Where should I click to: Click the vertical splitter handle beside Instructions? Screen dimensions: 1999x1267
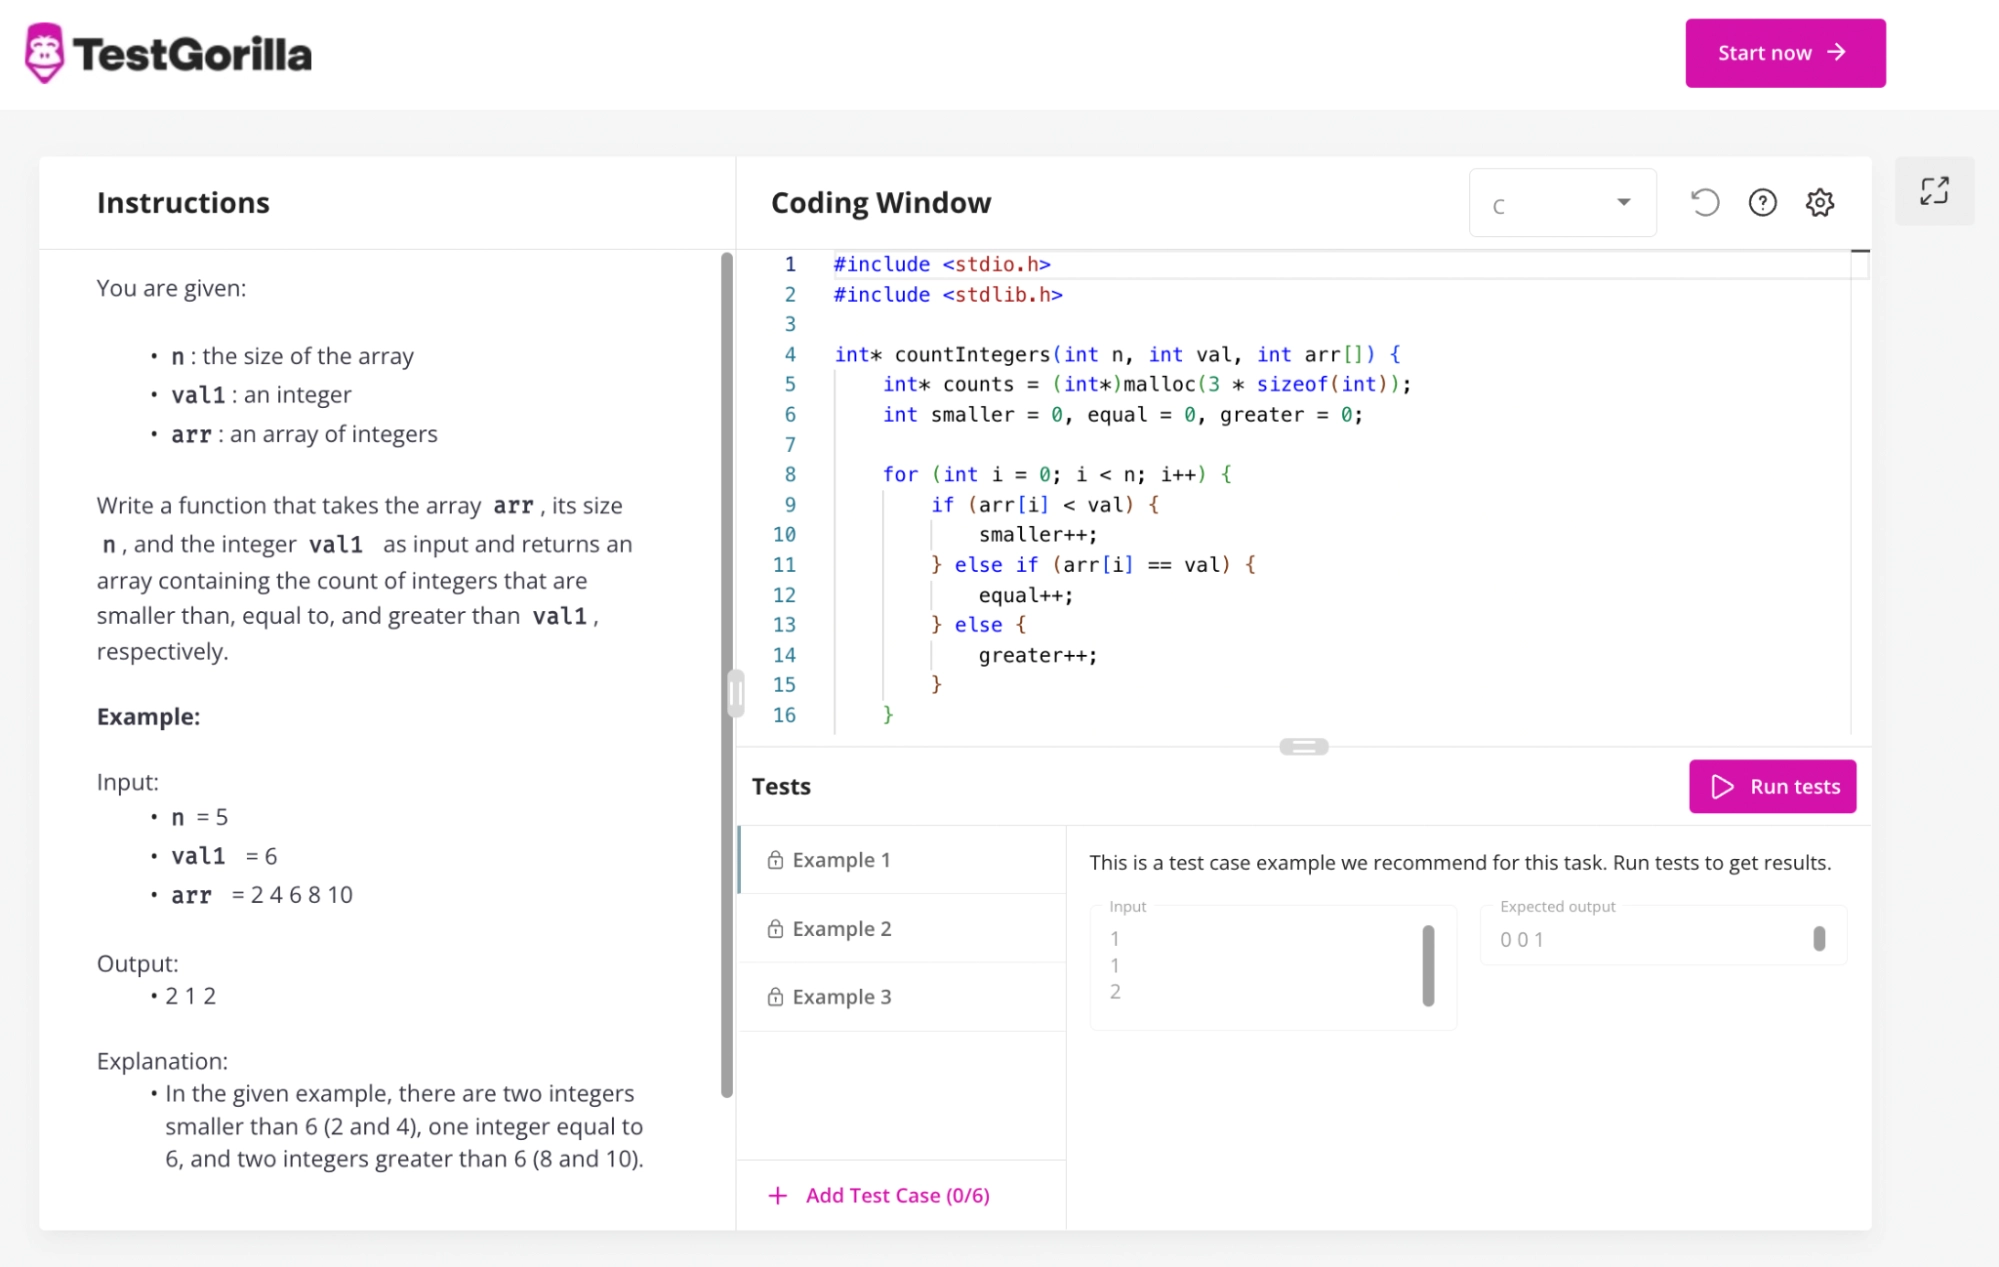736,693
